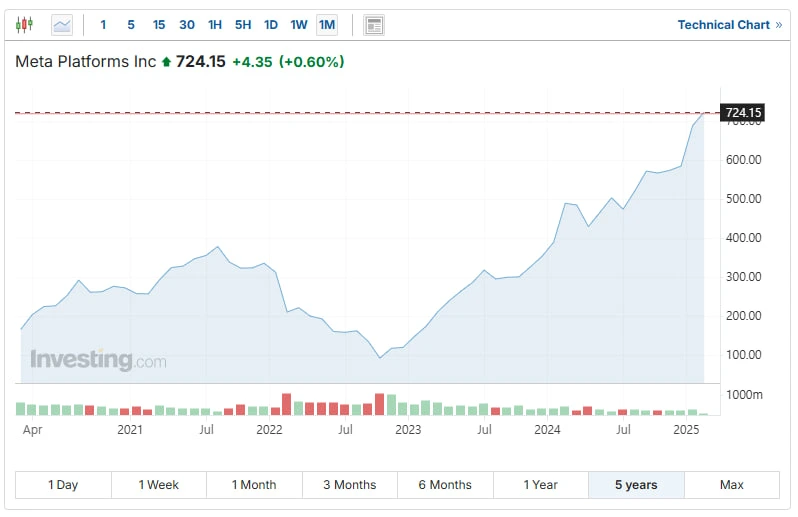
Task: Switch to candlestick chart type icon
Action: [x=24, y=24]
